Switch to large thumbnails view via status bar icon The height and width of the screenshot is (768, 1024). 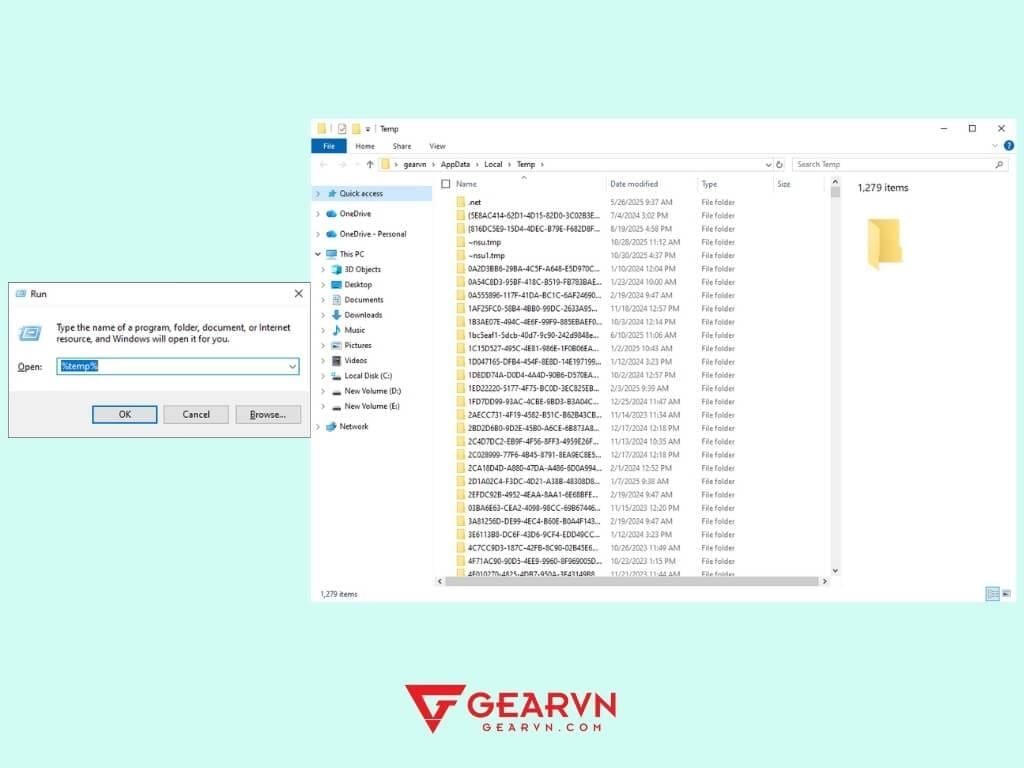(1004, 593)
